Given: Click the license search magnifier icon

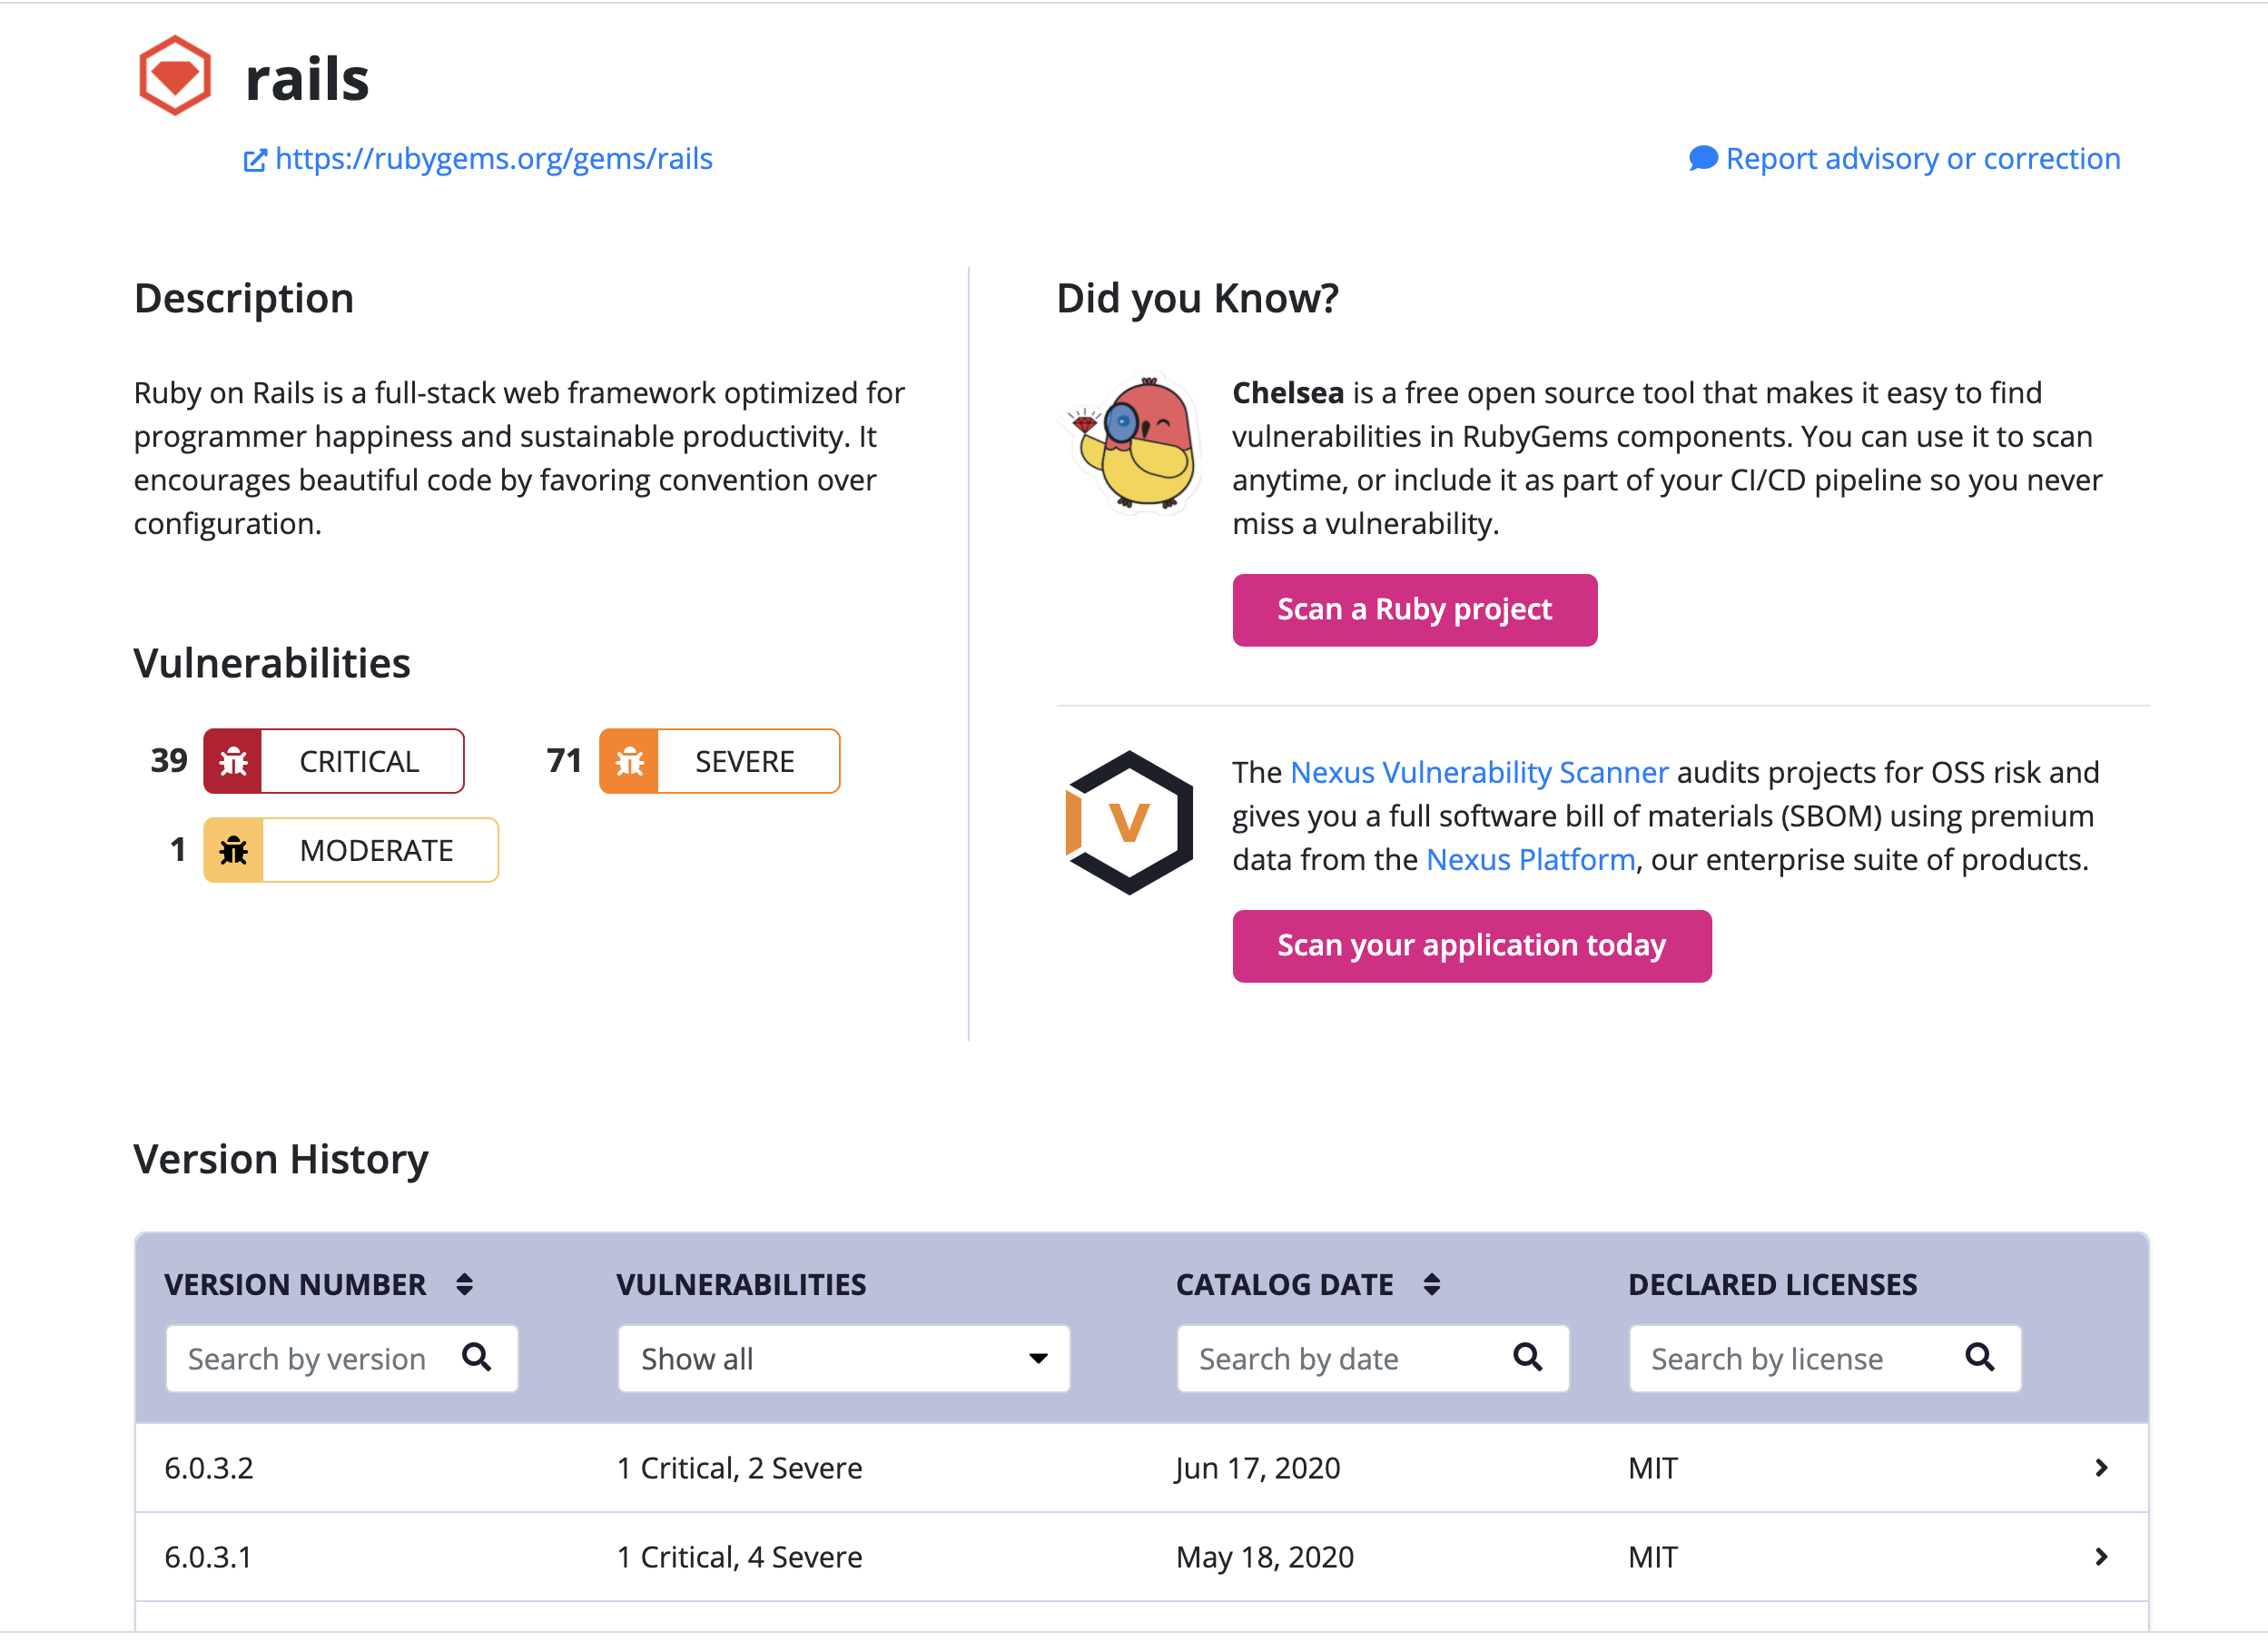Looking at the screenshot, I should [x=1979, y=1358].
